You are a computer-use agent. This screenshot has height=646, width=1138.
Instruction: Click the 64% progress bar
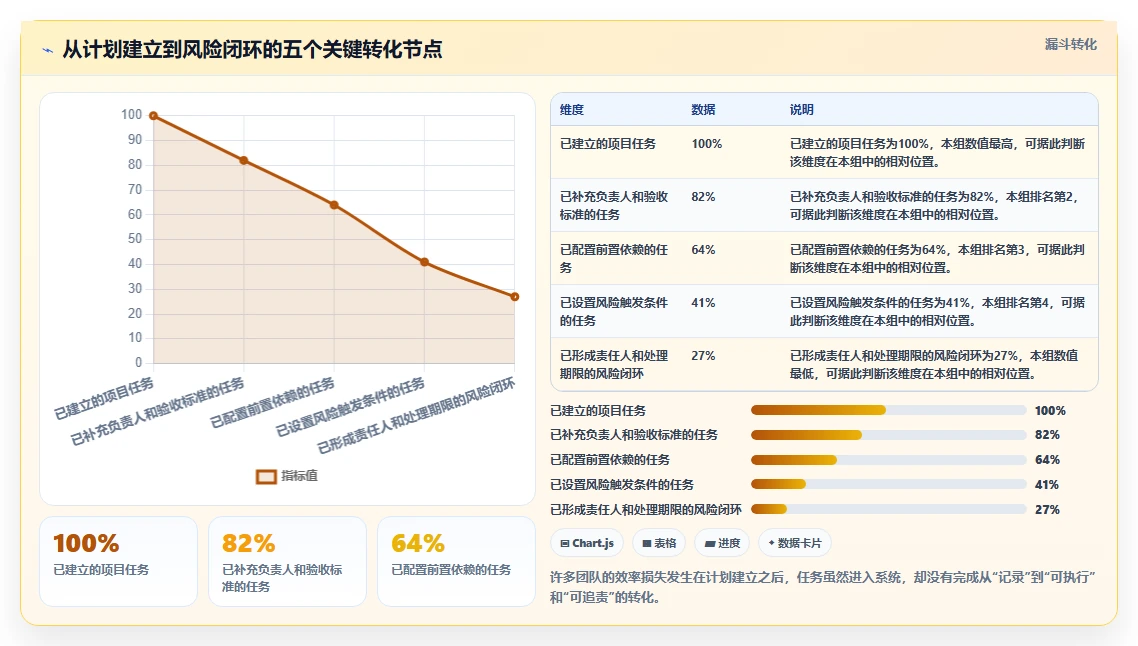pos(888,459)
